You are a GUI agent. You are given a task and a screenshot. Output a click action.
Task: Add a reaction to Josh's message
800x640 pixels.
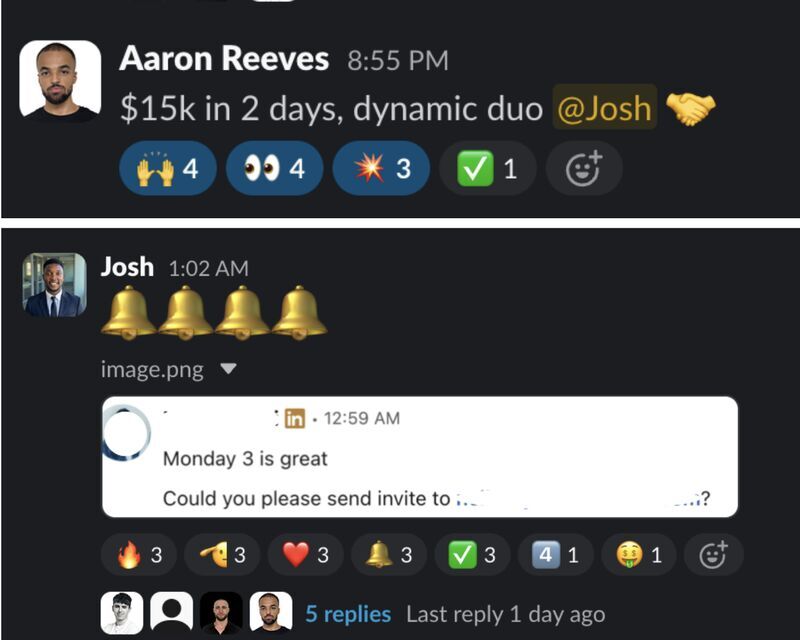point(713,555)
